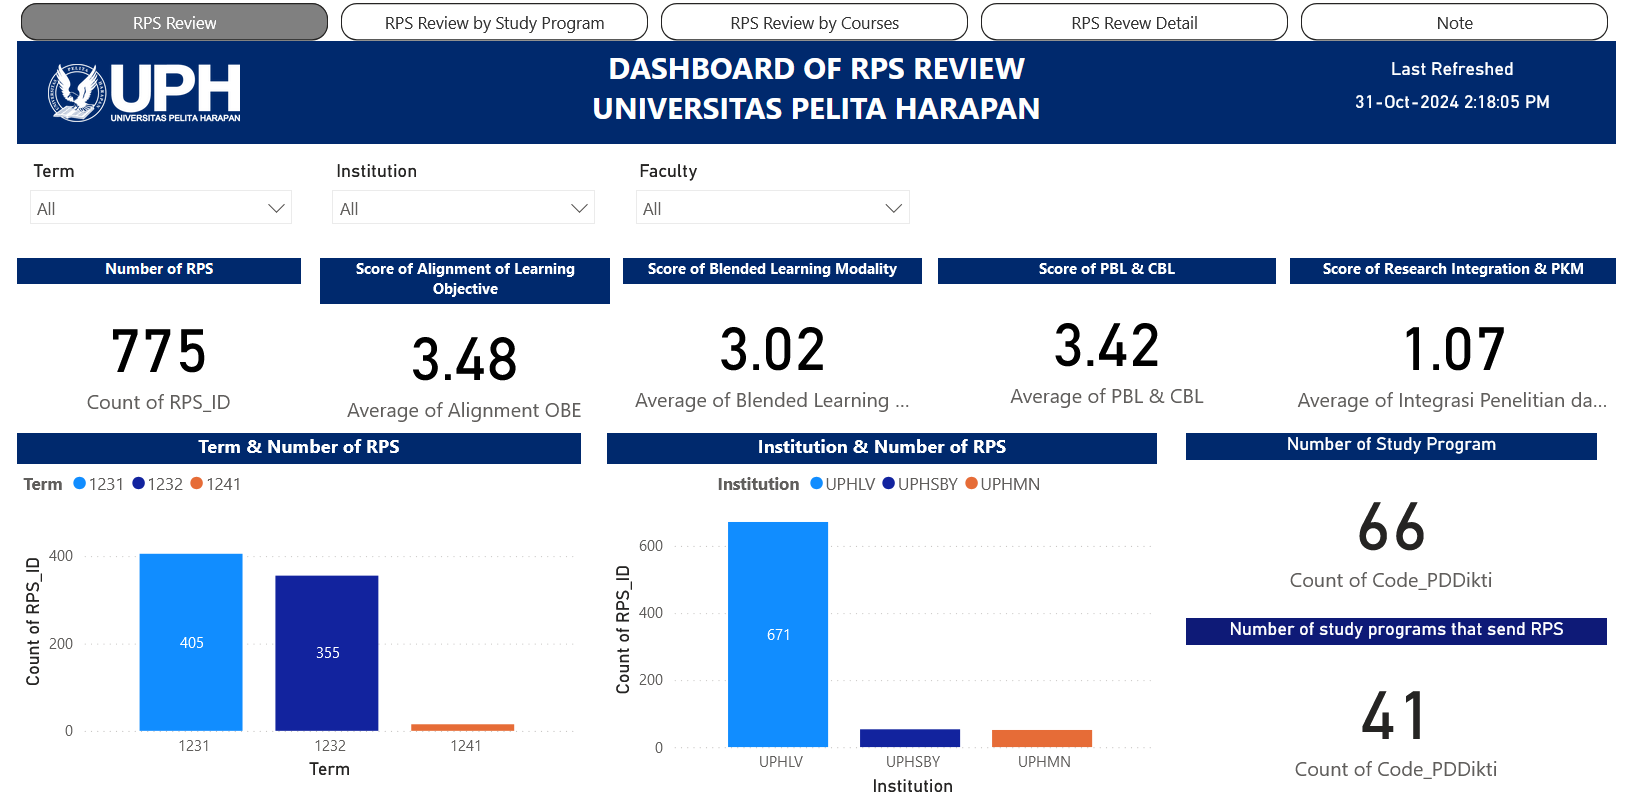Click the 1231 term bar showing 405
This screenshot has height=798, width=1633.
(x=191, y=642)
